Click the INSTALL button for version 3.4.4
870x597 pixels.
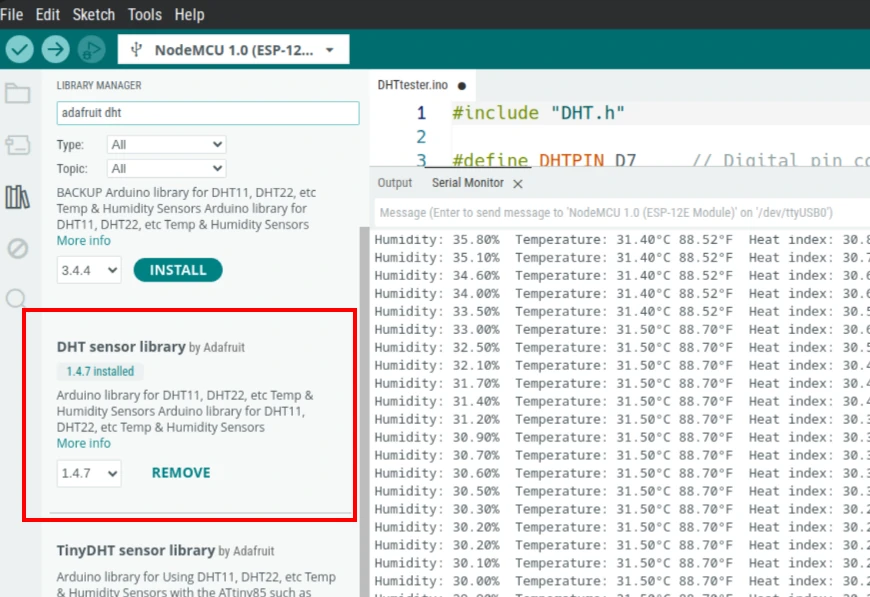pos(178,270)
